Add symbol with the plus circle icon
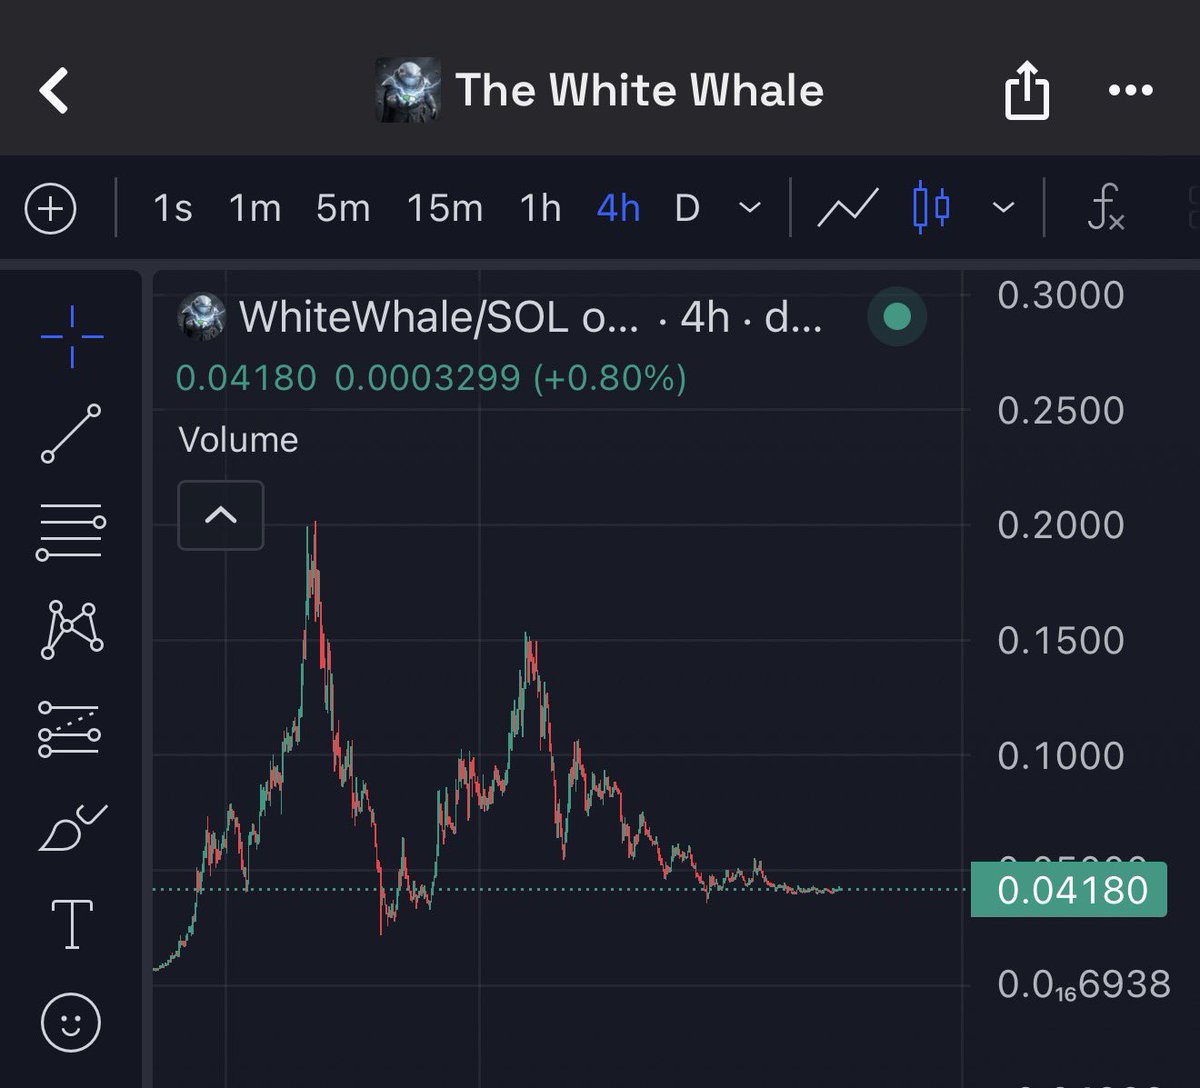Screen dimensions: 1200x1088 pyautogui.click(x=50, y=210)
